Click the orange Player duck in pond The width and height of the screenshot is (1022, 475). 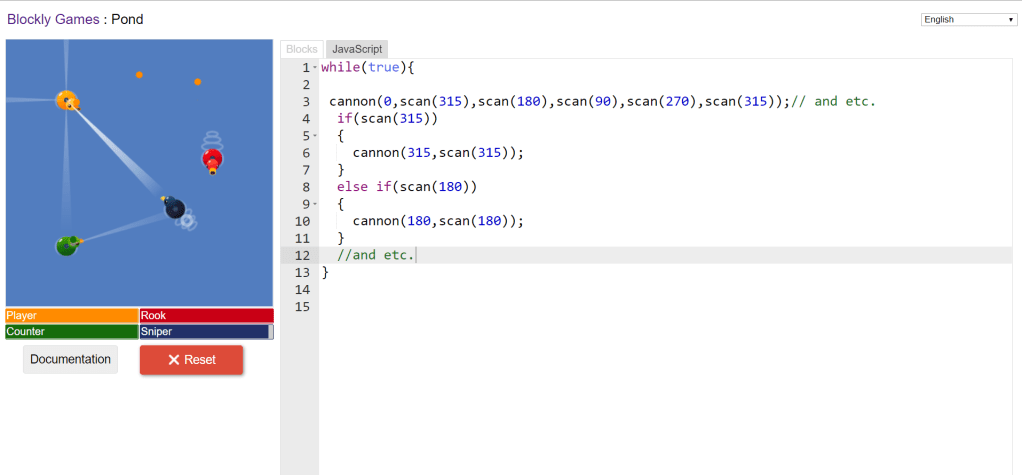tap(67, 100)
